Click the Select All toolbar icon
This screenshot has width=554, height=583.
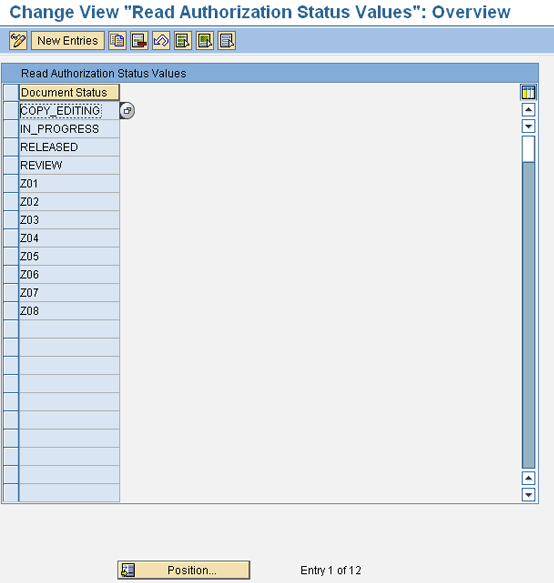(x=183, y=41)
